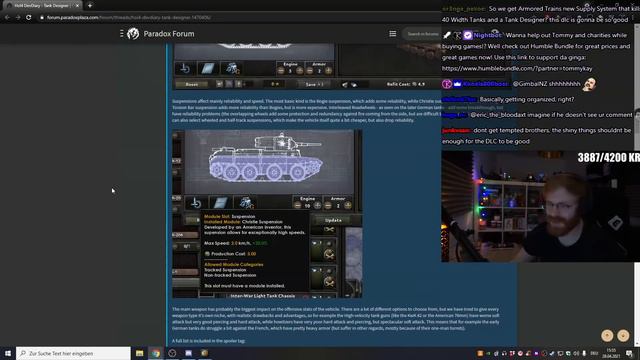Open the taskbar clock and date
640x360 pixels.
(x=611, y=353)
